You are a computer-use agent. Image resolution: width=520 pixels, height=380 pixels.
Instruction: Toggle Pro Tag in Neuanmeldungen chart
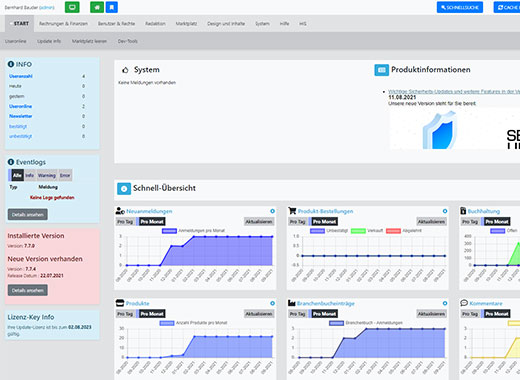point(125,222)
